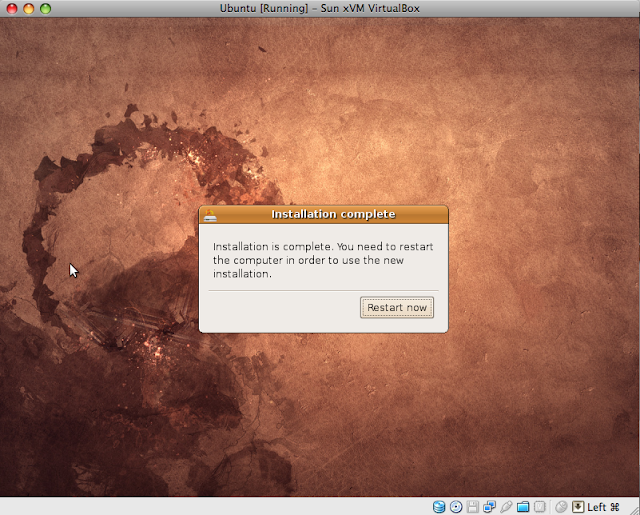Click the Restart now button
The width and height of the screenshot is (640, 515).
pyautogui.click(x=397, y=307)
